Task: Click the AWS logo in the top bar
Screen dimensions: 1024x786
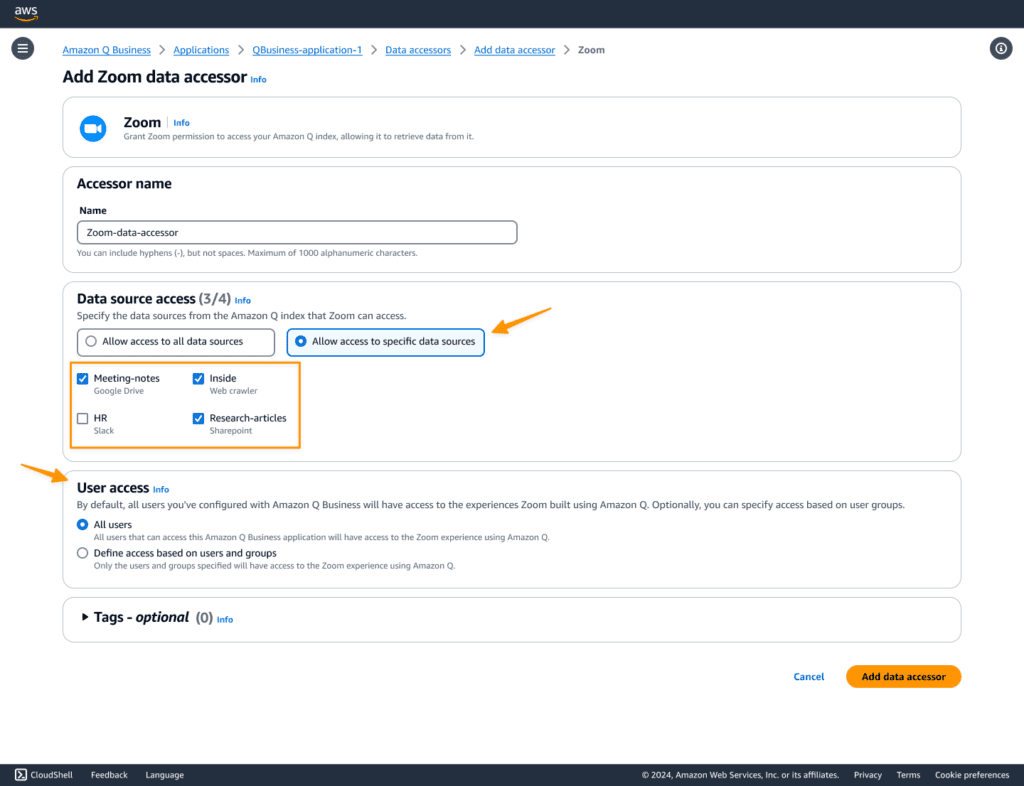Action: click(x=25, y=13)
